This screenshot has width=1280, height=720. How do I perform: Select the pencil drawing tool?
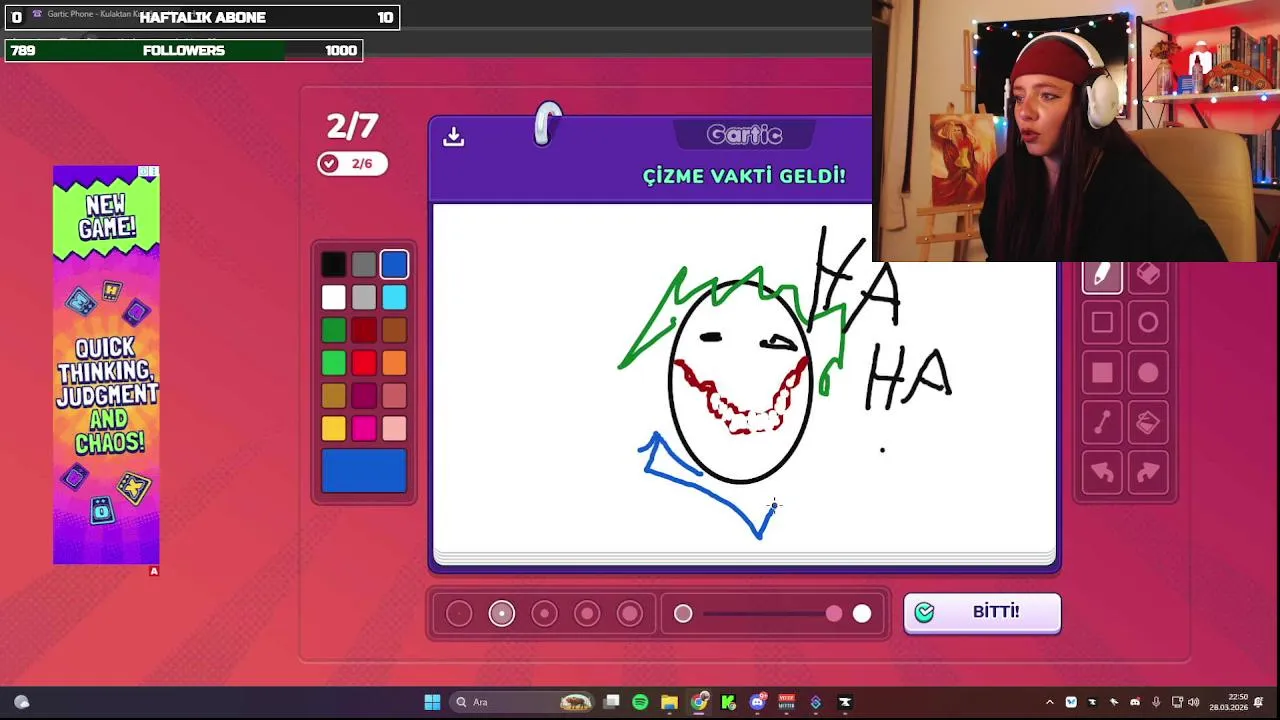coord(1102,275)
